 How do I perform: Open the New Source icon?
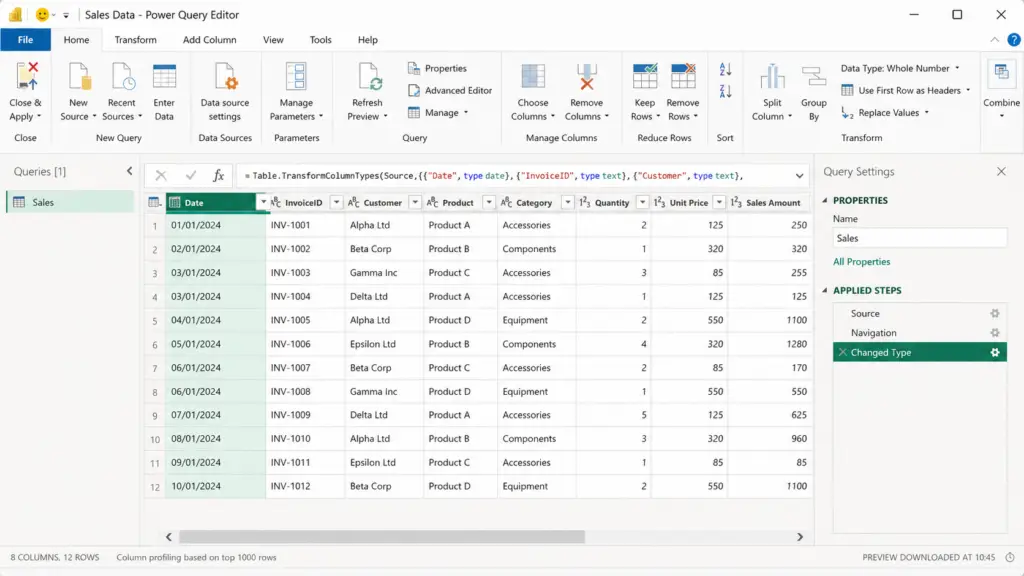coord(79,76)
